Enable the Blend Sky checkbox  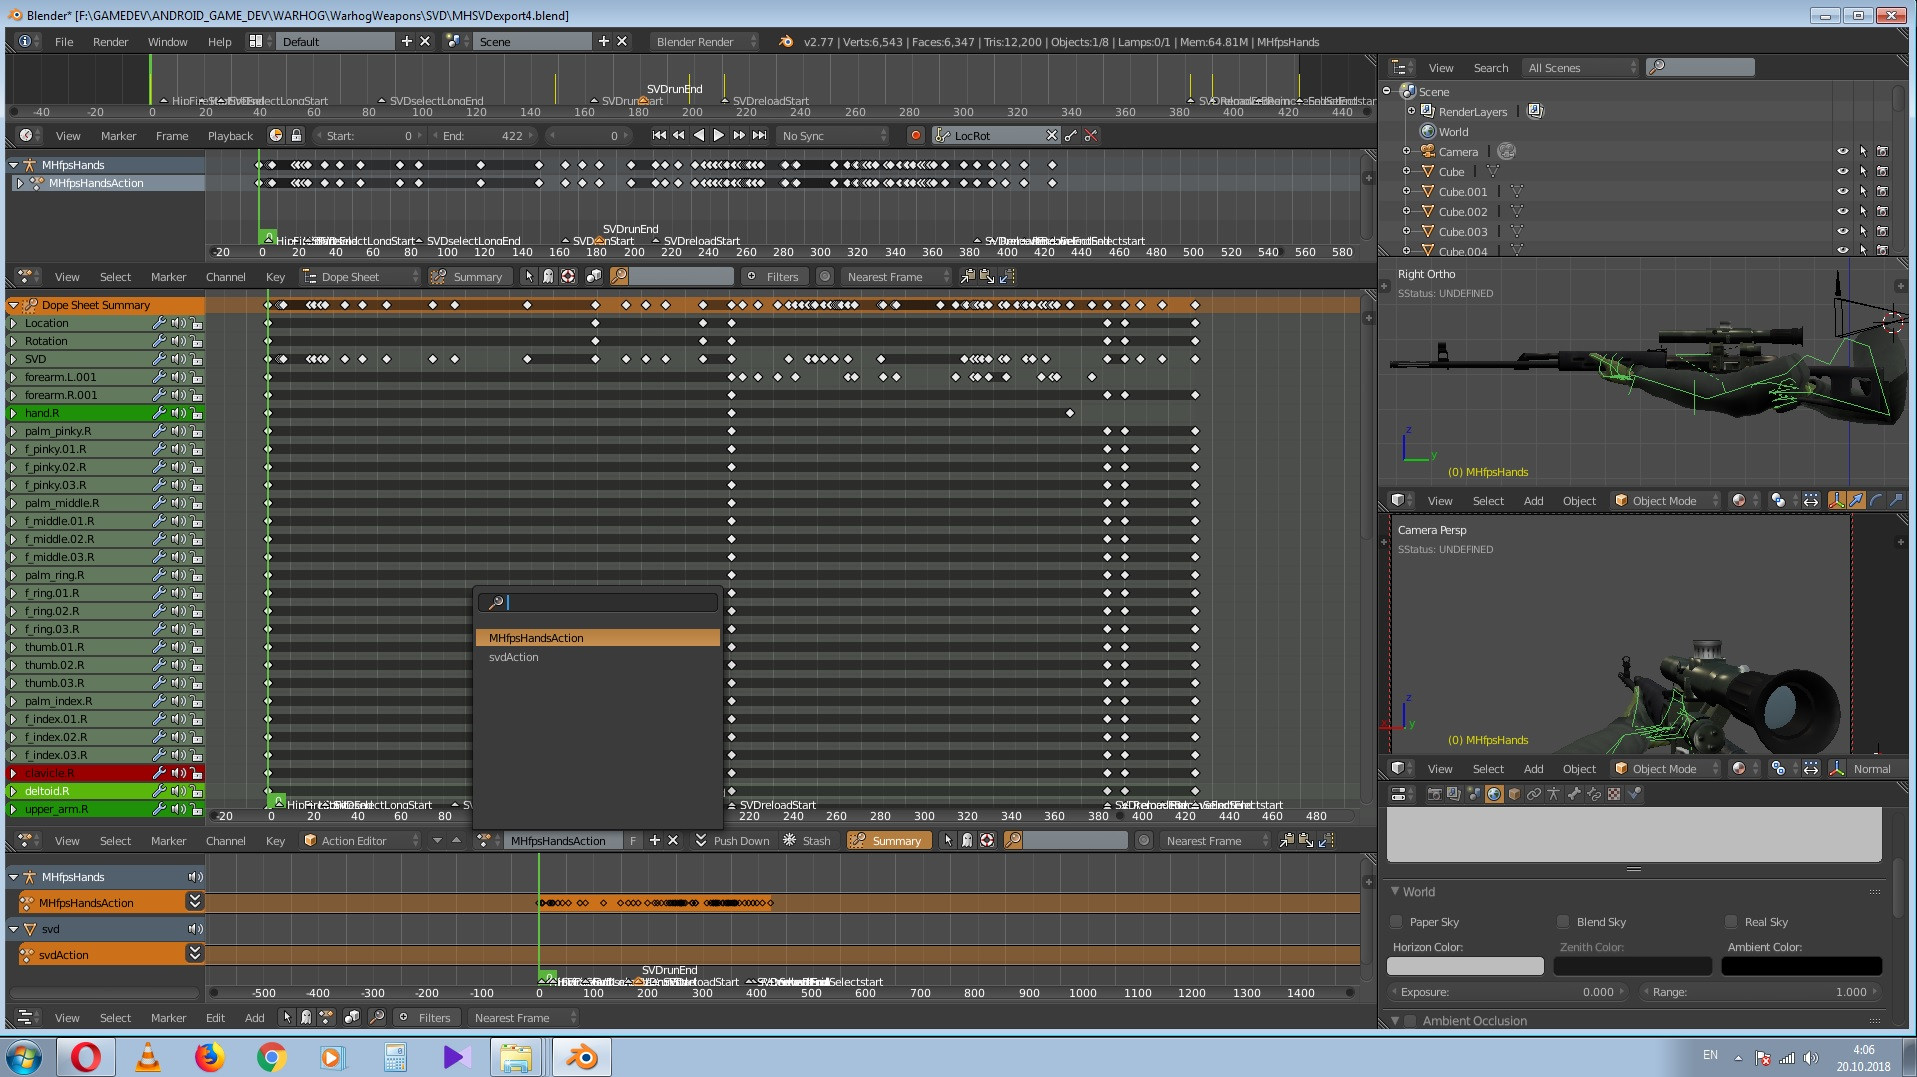click(x=1563, y=922)
